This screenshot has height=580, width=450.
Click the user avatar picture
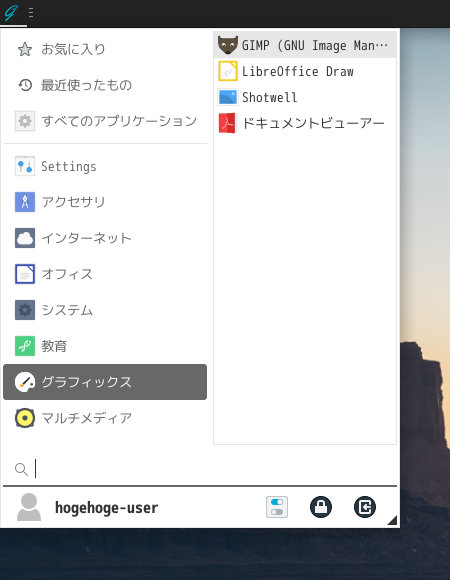(29, 507)
